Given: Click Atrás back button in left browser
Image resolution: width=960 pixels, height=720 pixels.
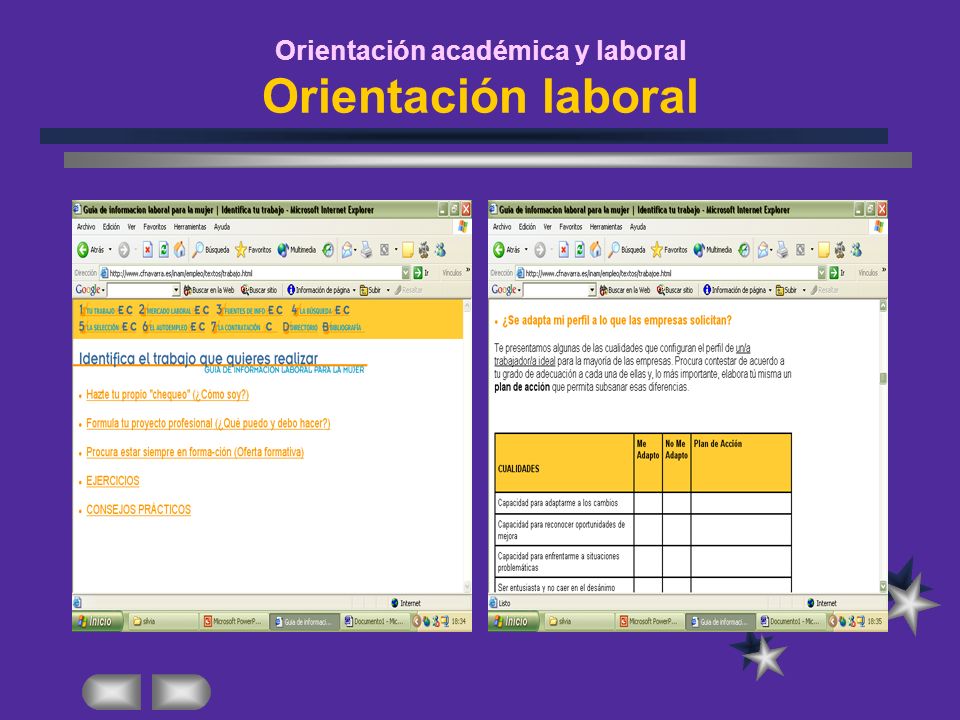Looking at the screenshot, I should 90,250.
